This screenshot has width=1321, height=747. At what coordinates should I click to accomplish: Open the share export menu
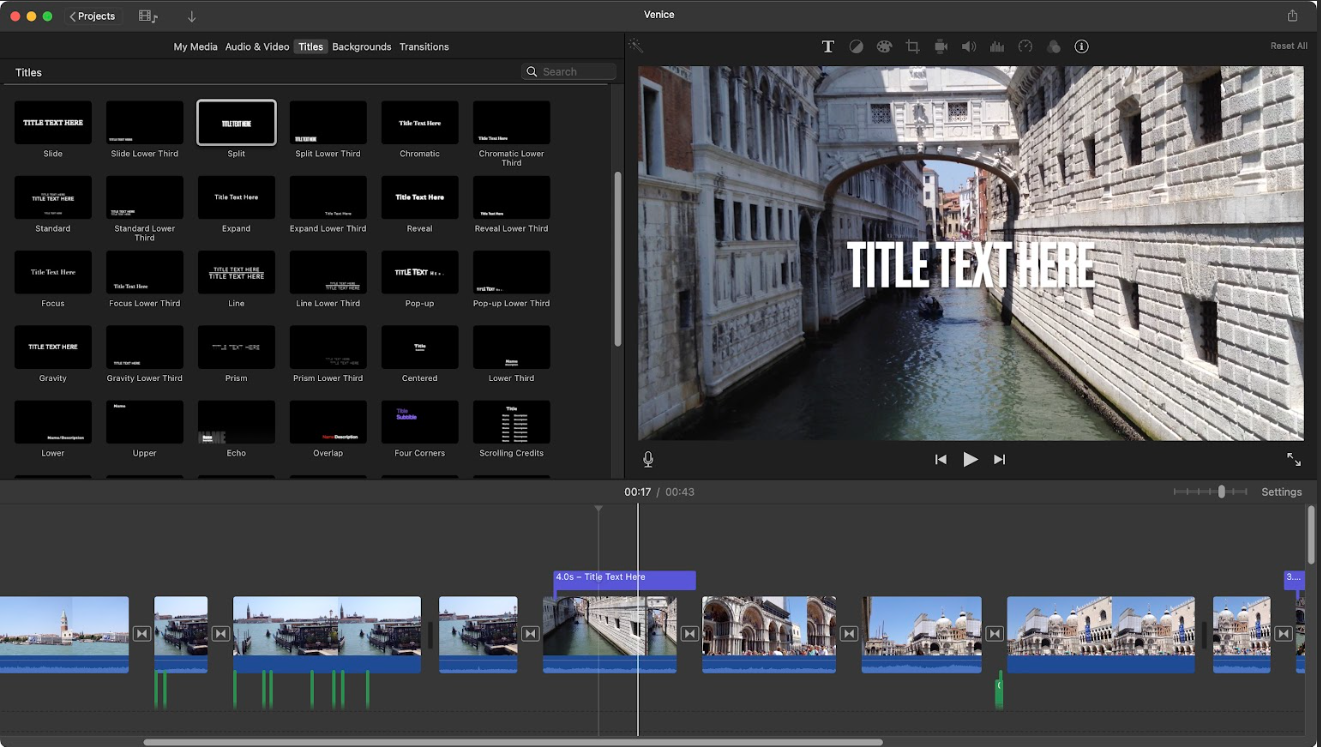tap(1292, 16)
